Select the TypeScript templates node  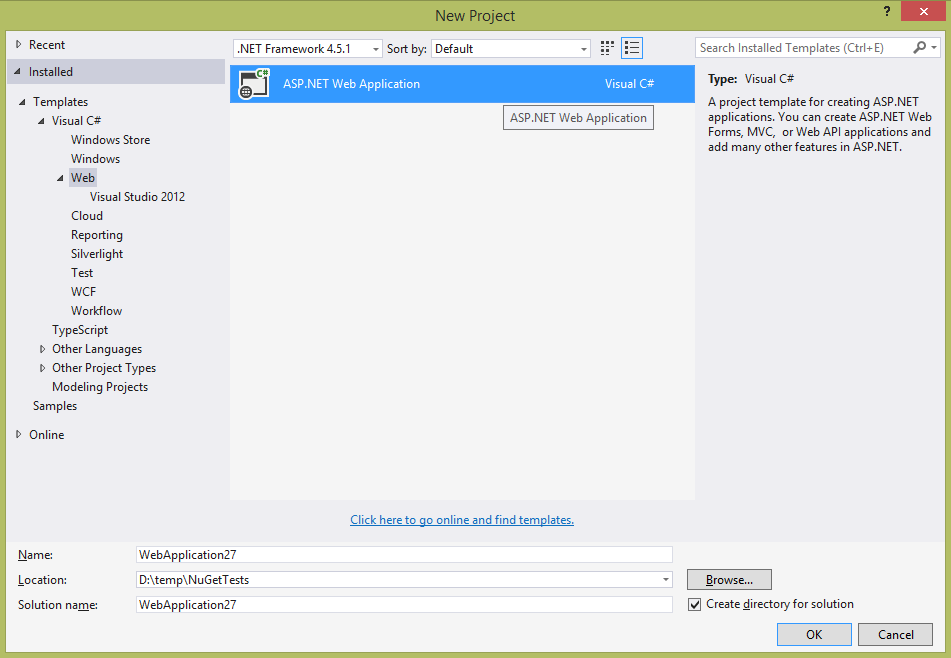coord(80,330)
